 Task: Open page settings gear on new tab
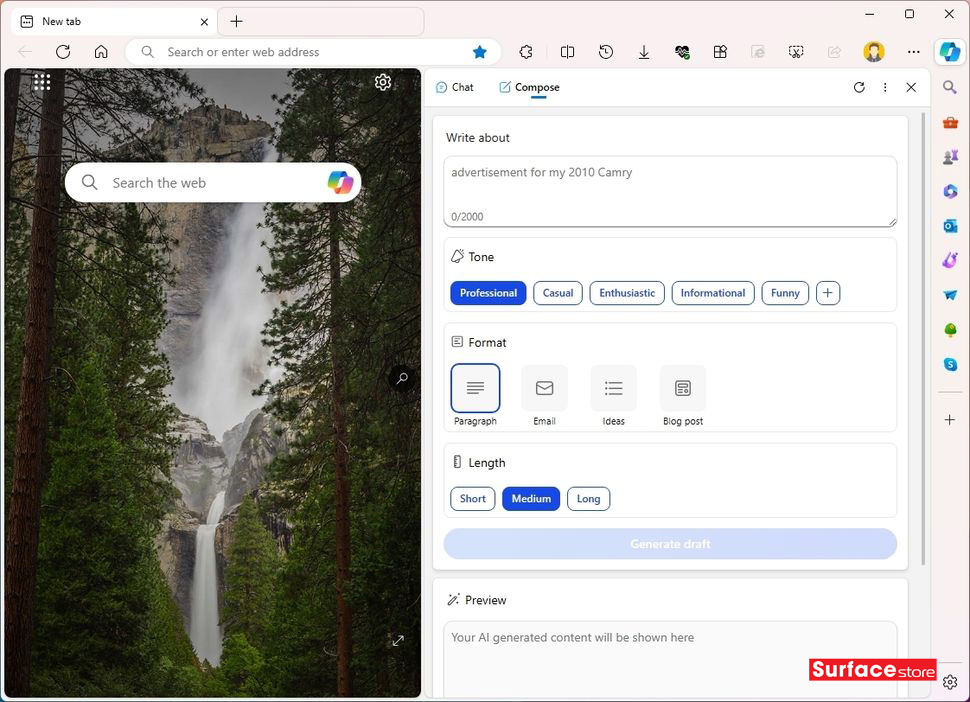tap(383, 82)
